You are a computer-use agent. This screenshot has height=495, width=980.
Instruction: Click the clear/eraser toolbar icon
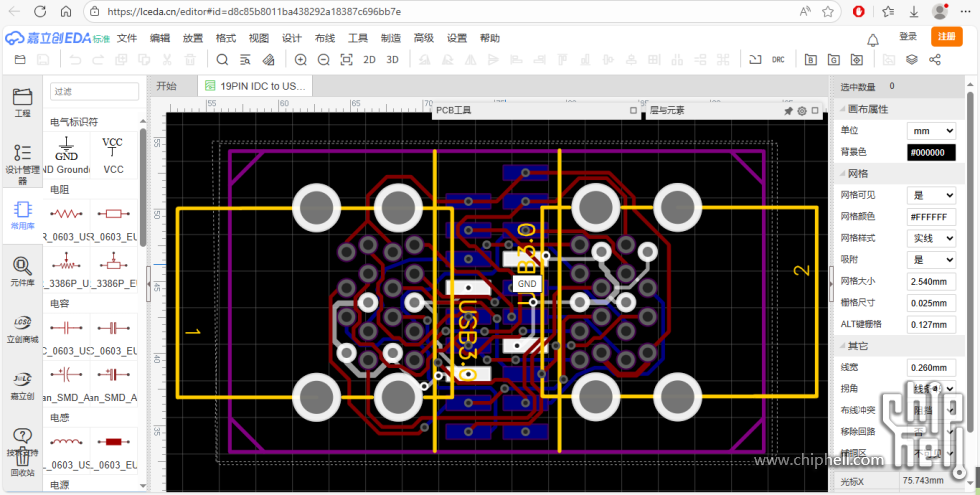point(268,60)
